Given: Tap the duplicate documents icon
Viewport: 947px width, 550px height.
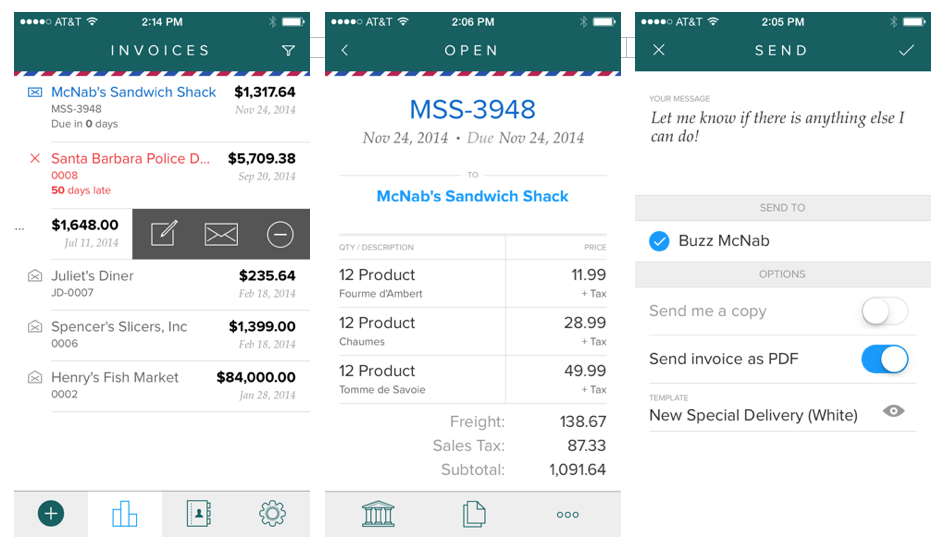Looking at the screenshot, I should pyautogui.click(x=474, y=514).
